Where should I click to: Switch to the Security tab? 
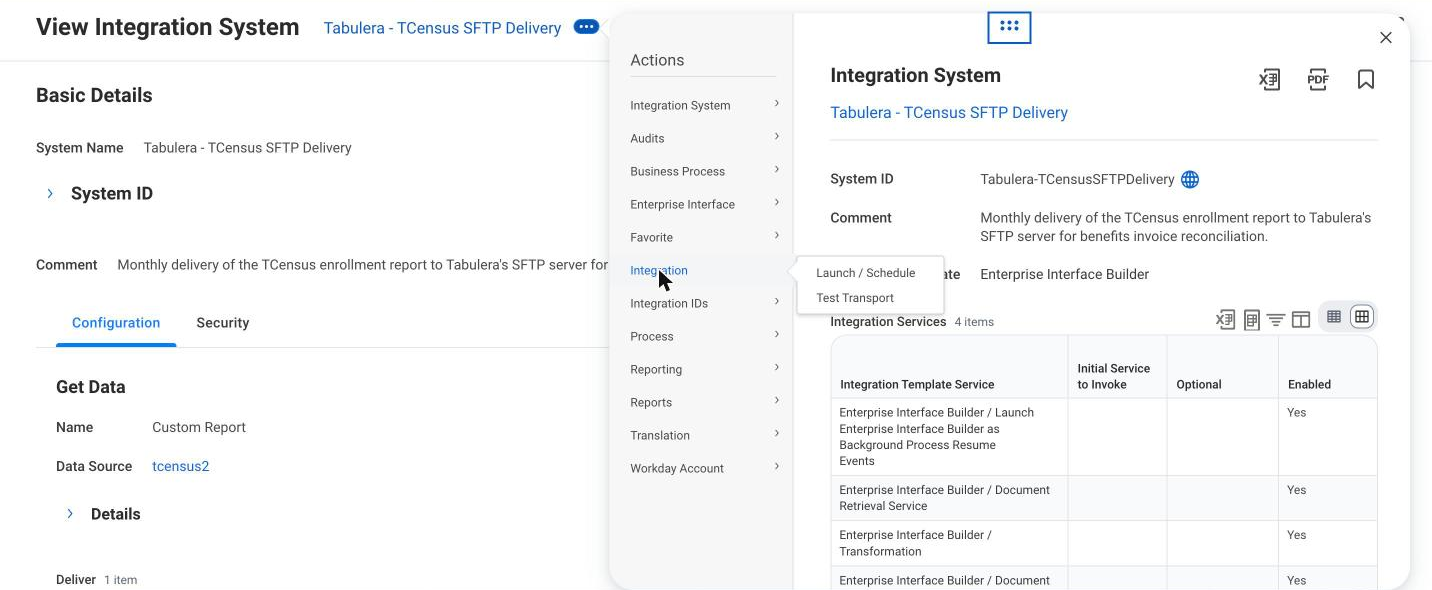pyautogui.click(x=222, y=323)
